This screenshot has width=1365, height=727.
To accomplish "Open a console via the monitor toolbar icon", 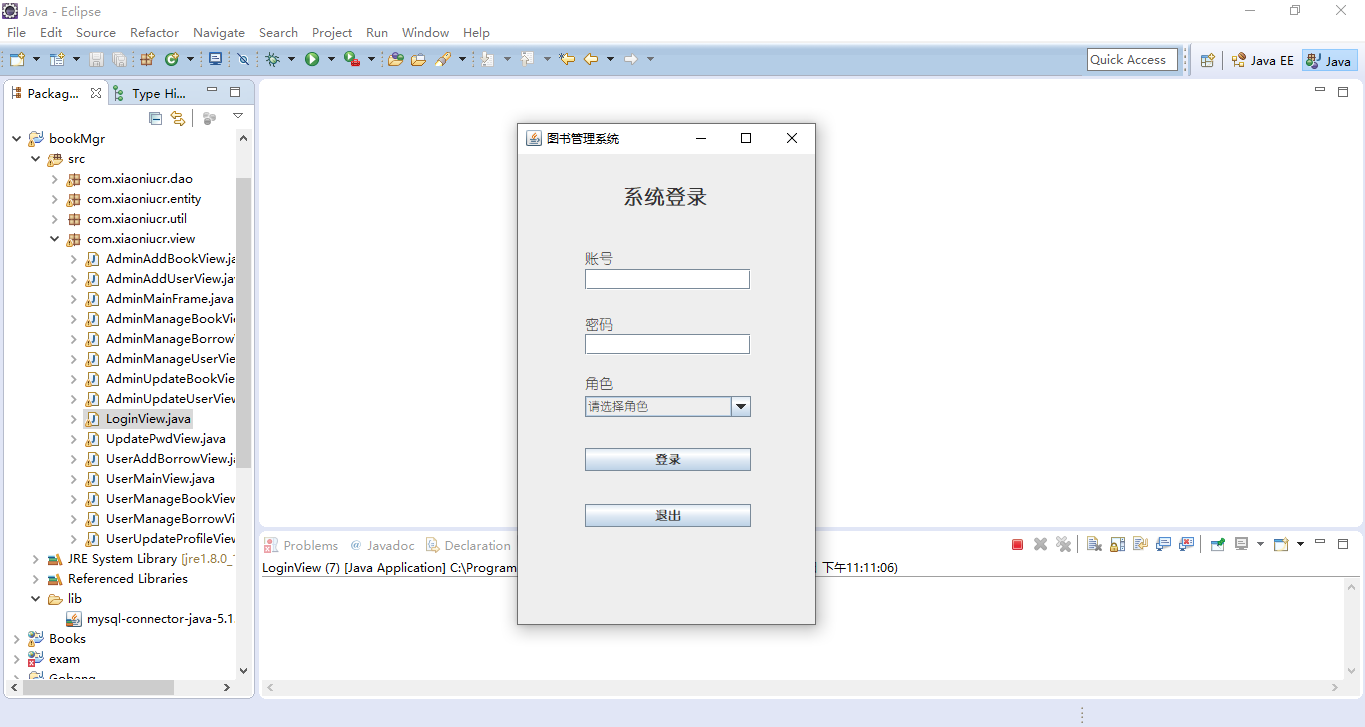I will click(x=215, y=59).
